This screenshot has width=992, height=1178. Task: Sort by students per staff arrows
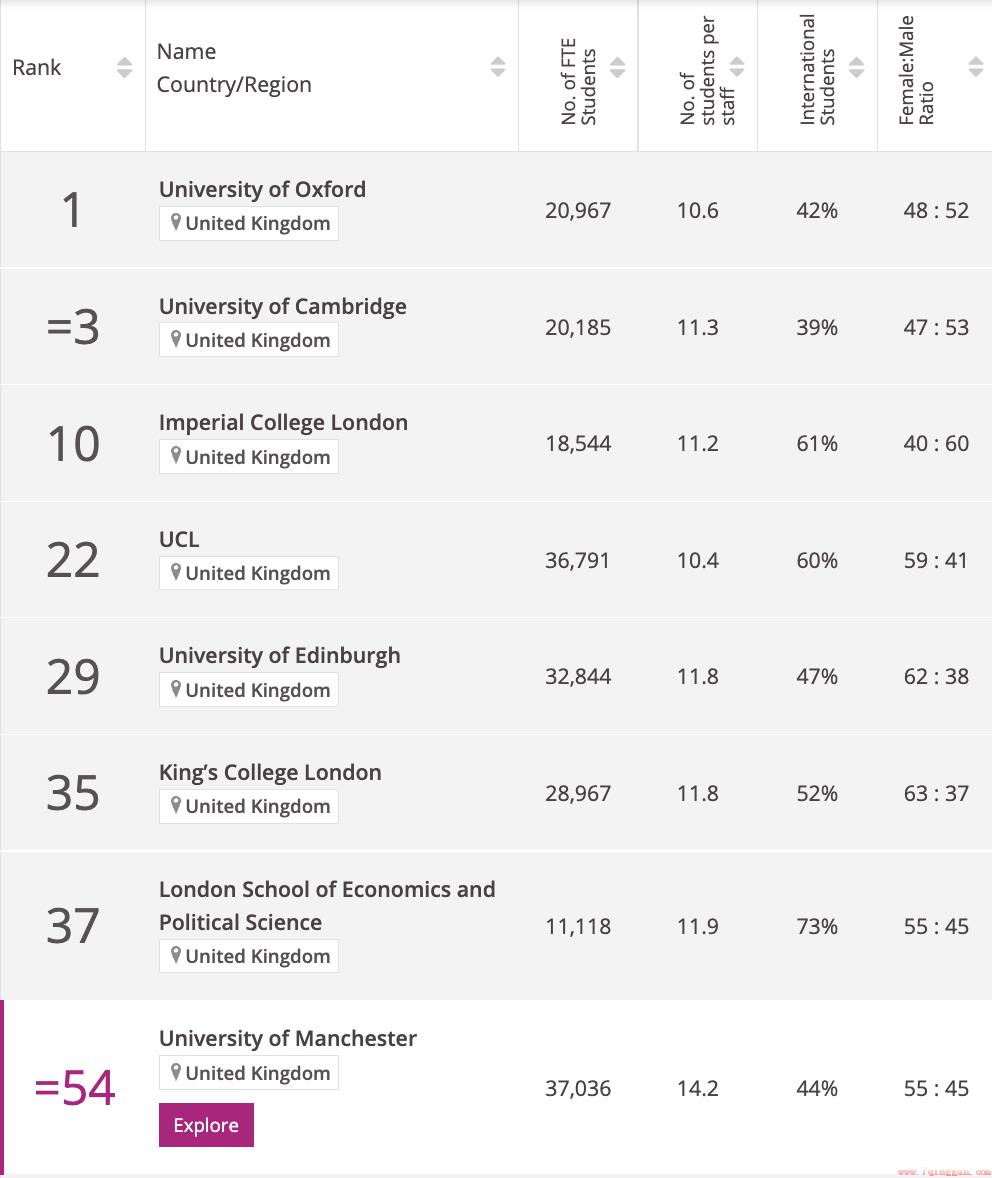(737, 67)
